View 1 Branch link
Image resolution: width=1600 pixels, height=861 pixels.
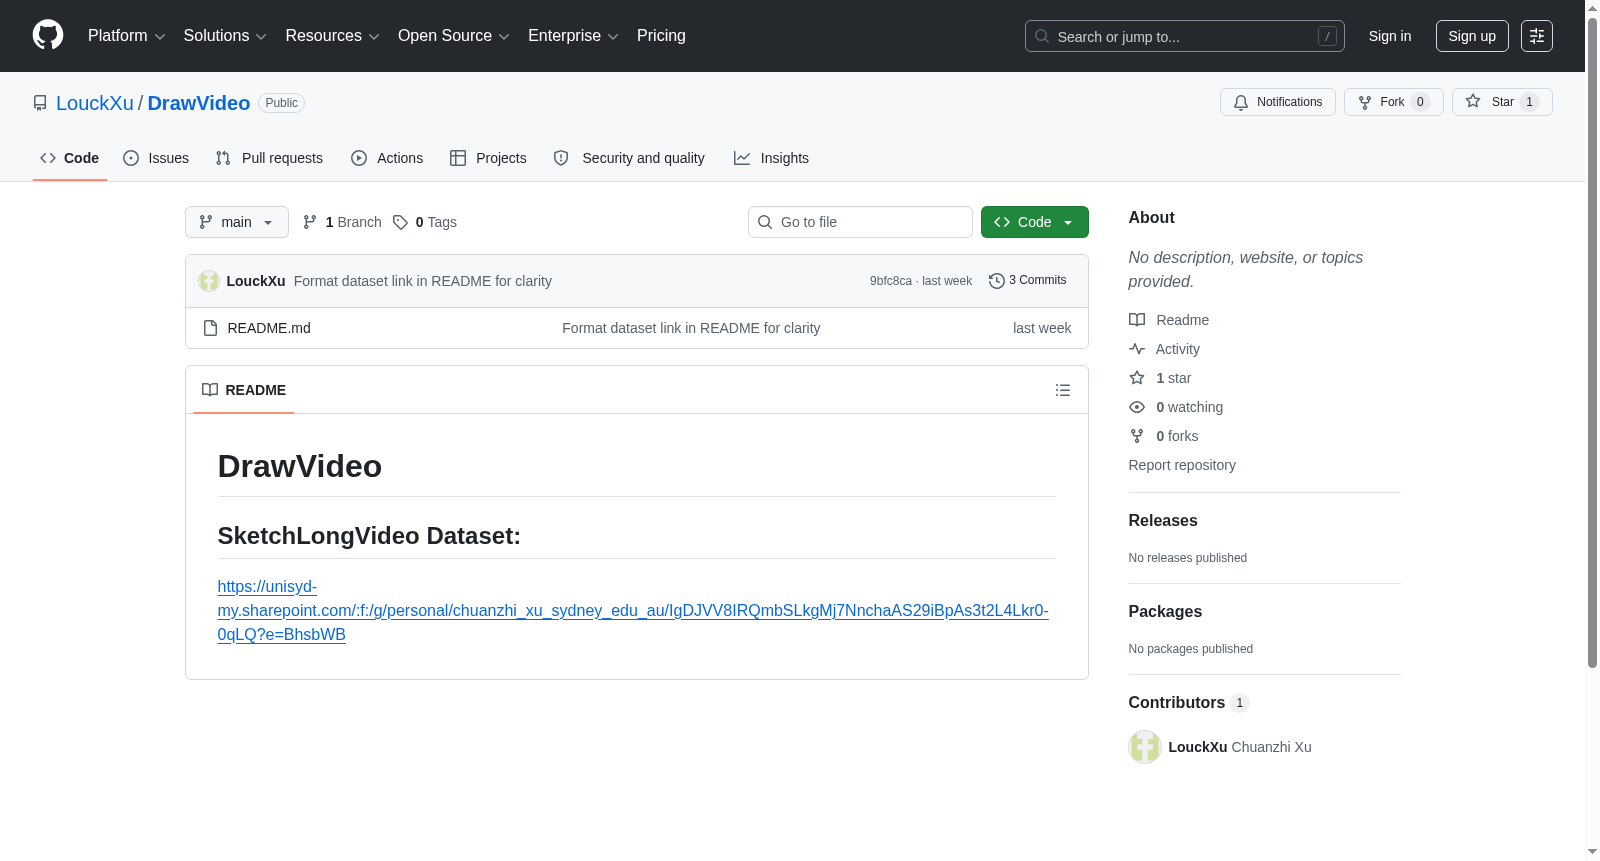(342, 222)
